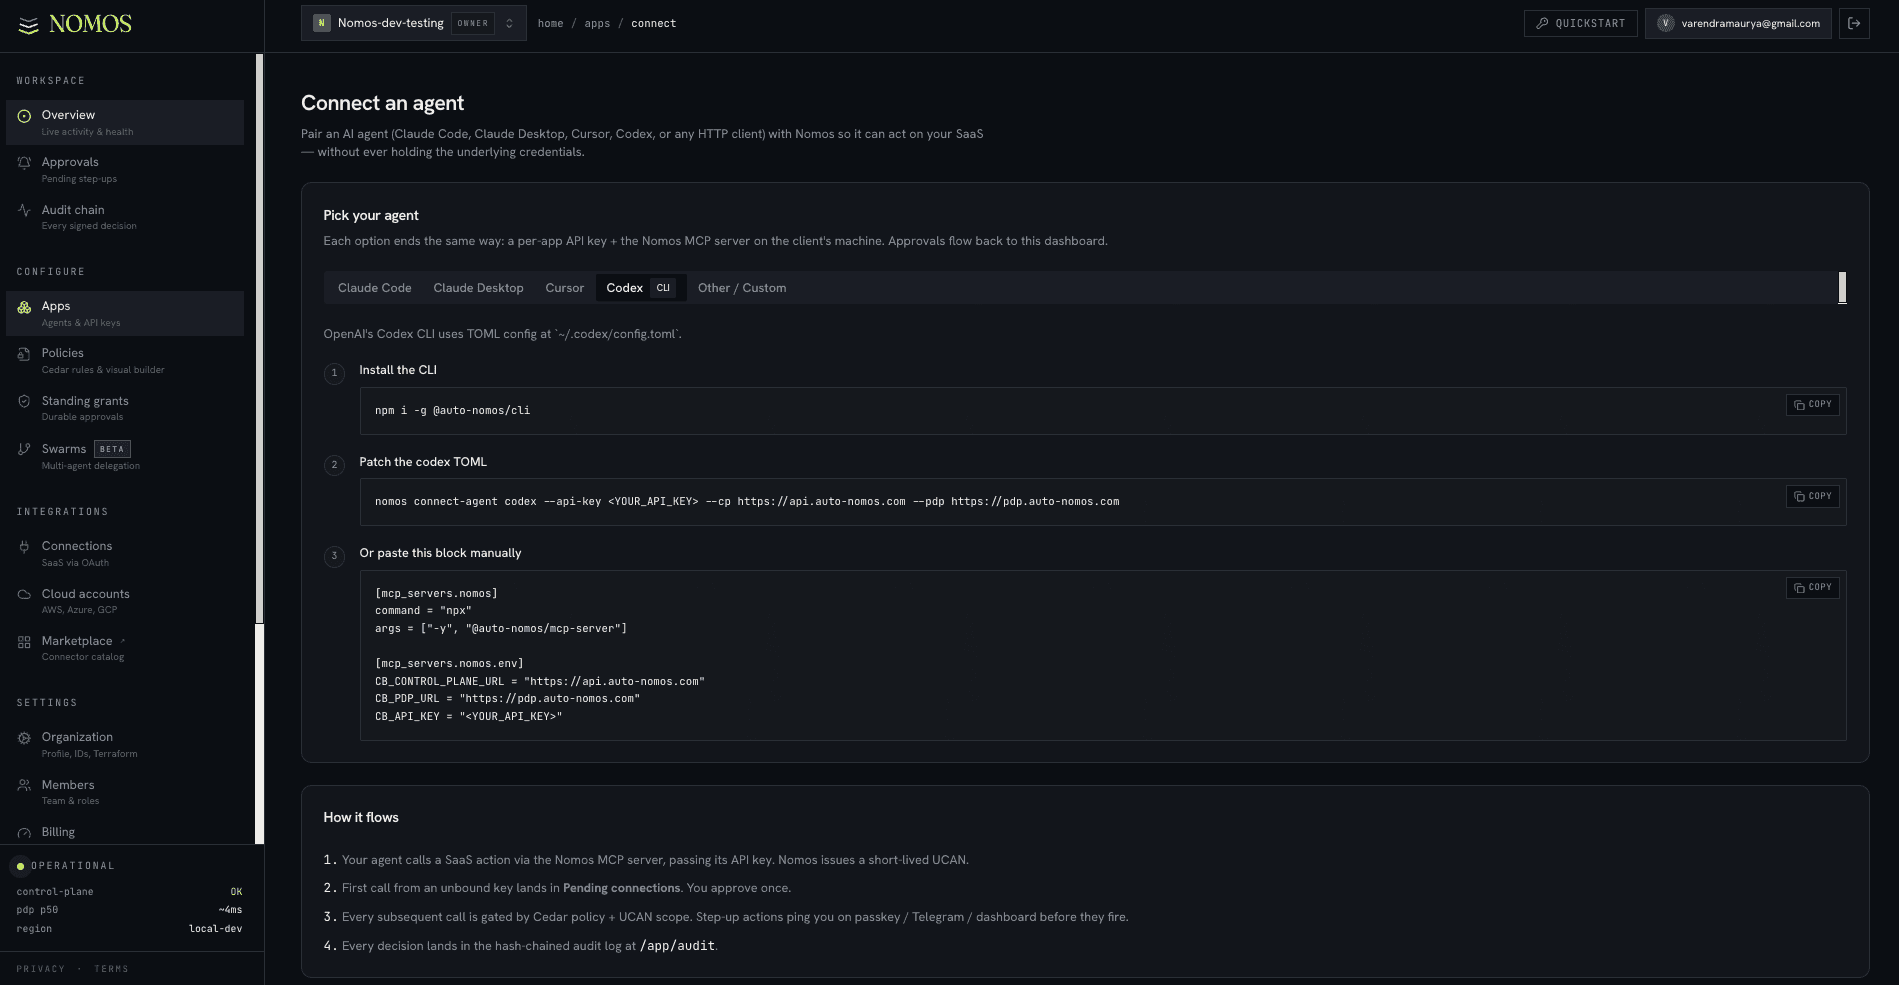Image resolution: width=1899 pixels, height=985 pixels.
Task: Click the control-plane 'OK' status
Action: [236, 892]
